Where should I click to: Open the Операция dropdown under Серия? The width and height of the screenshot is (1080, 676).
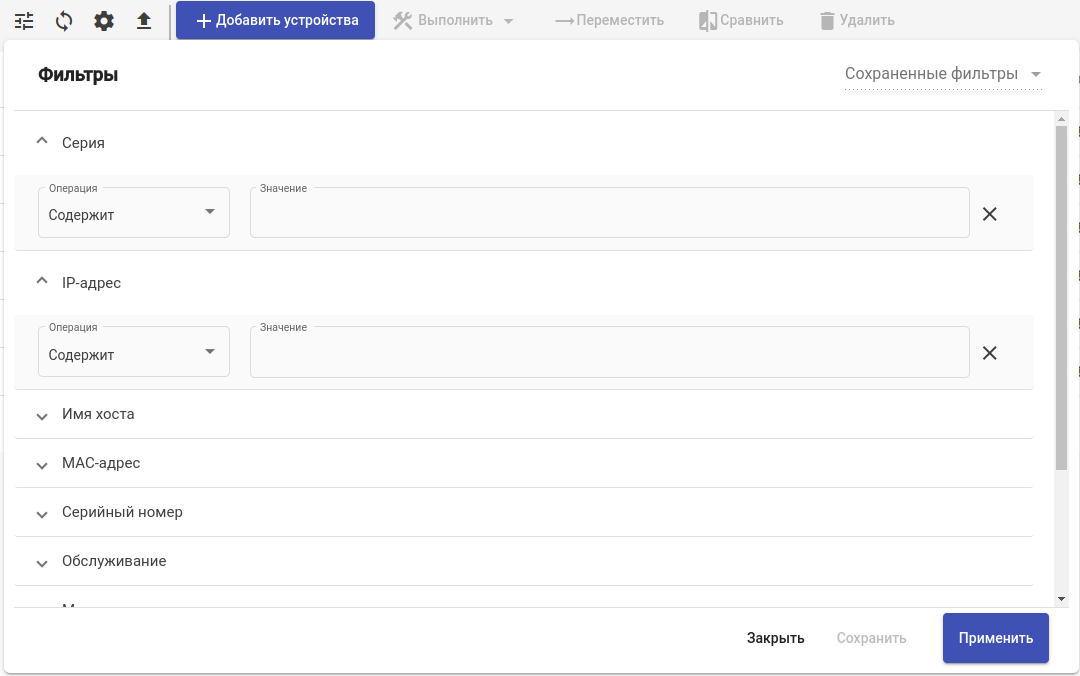tap(134, 213)
